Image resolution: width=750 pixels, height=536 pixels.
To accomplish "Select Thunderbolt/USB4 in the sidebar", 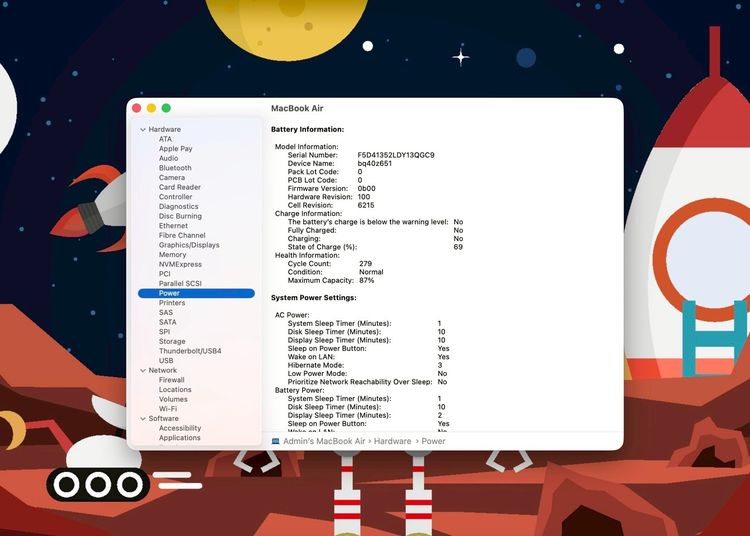I will pos(190,351).
